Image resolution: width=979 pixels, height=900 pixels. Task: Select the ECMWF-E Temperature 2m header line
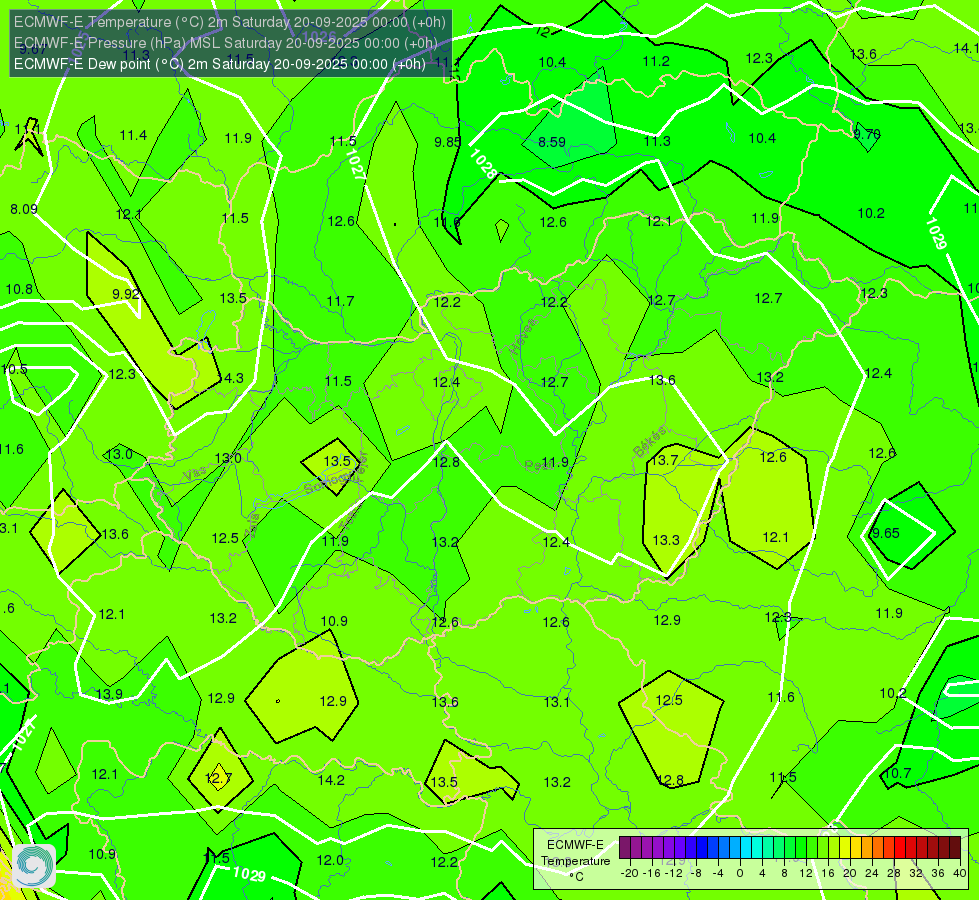[230, 22]
